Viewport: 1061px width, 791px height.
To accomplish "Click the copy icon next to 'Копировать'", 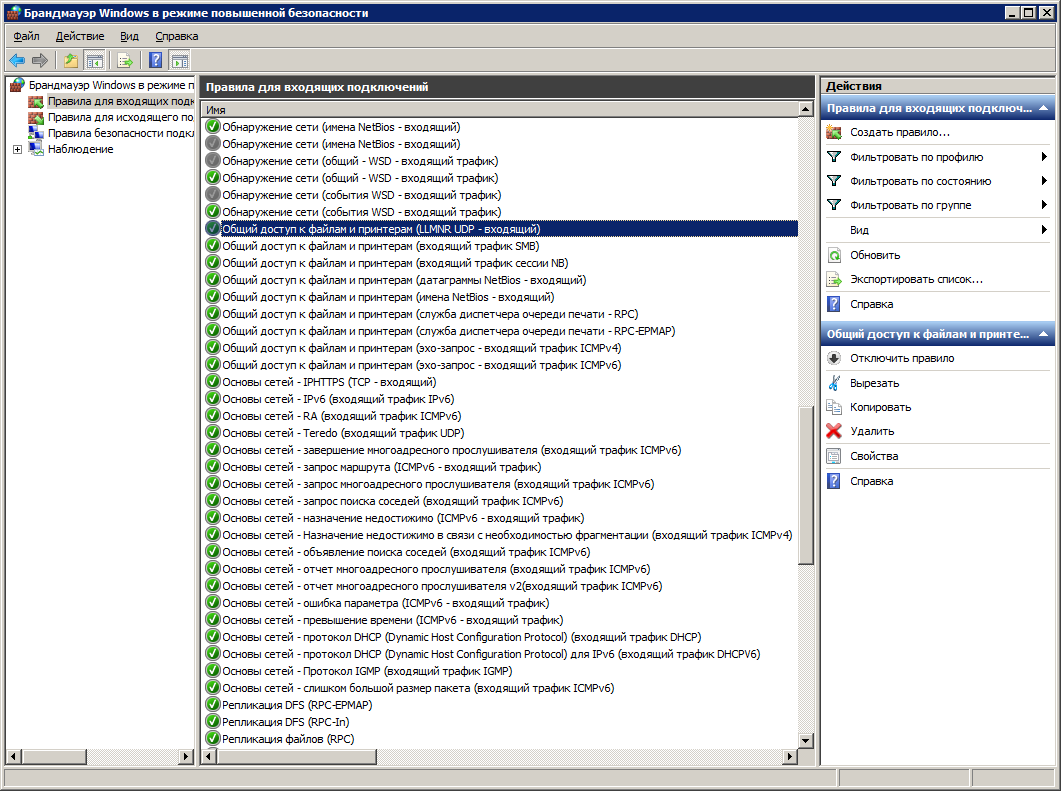I will tap(834, 407).
